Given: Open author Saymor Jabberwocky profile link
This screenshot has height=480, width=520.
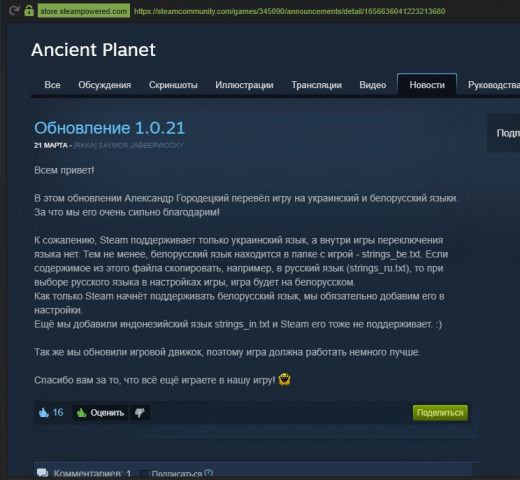Looking at the screenshot, I should (128, 145).
